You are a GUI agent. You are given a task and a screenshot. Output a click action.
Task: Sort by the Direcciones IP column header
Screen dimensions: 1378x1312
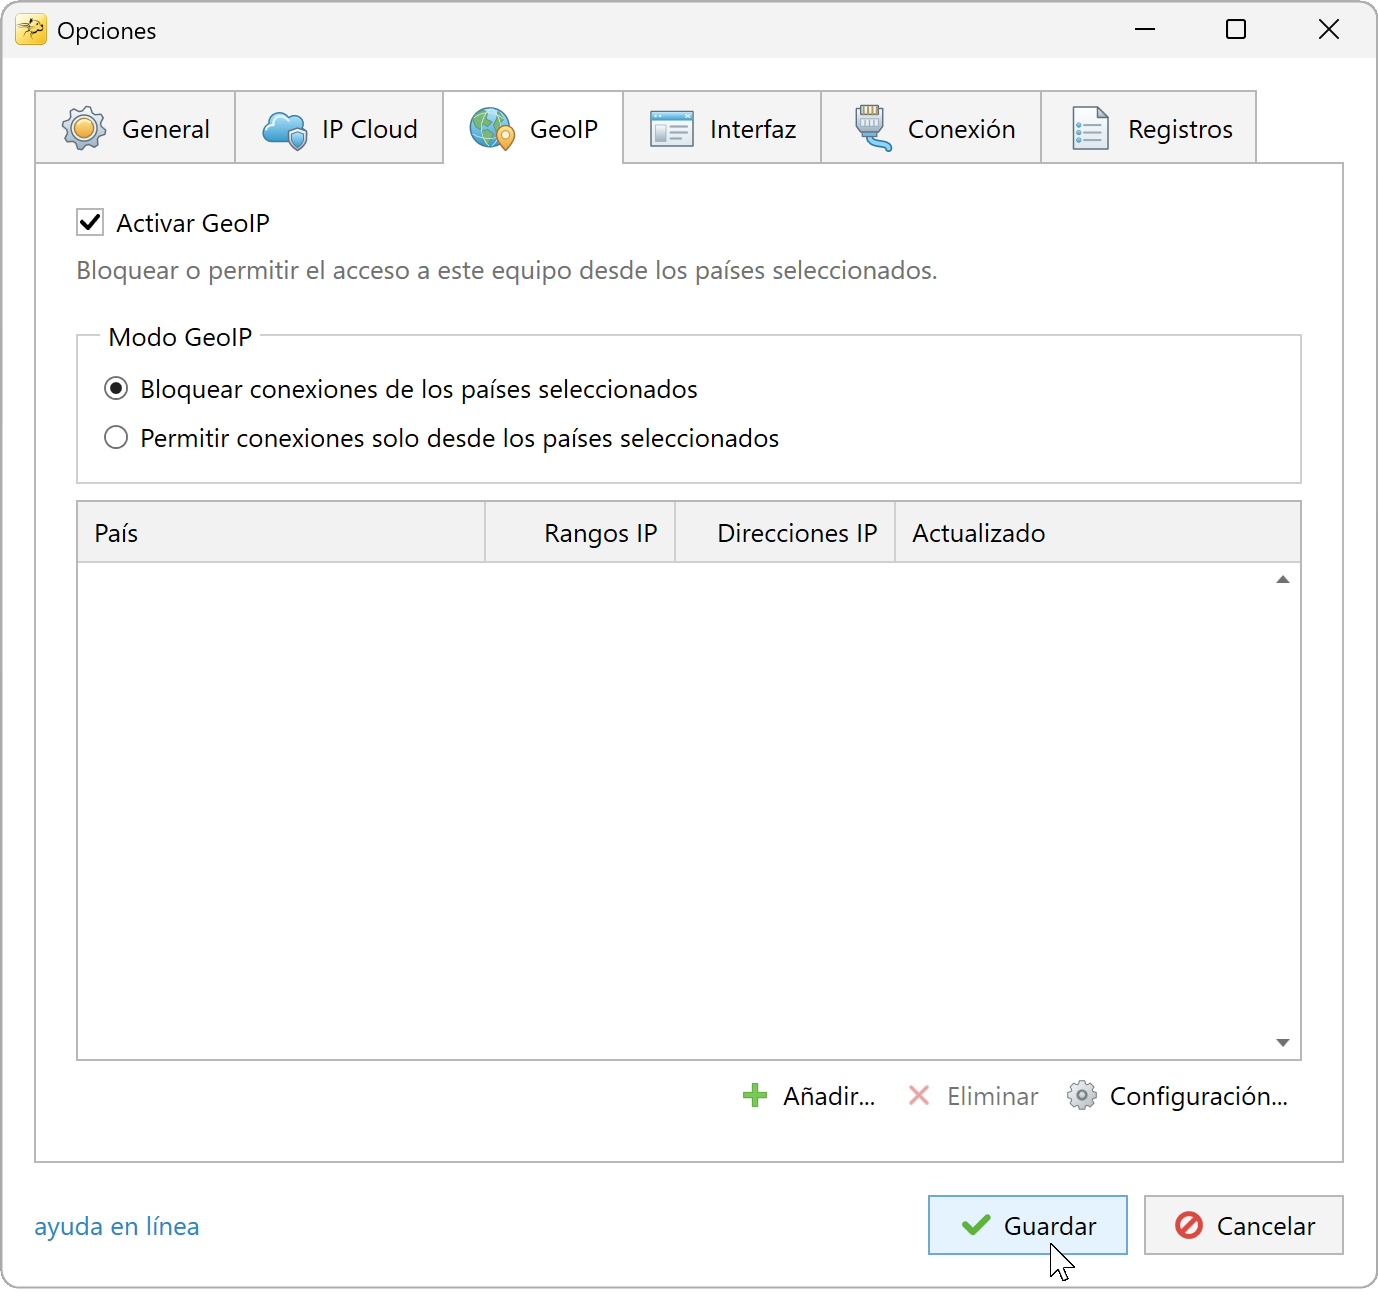[785, 532]
